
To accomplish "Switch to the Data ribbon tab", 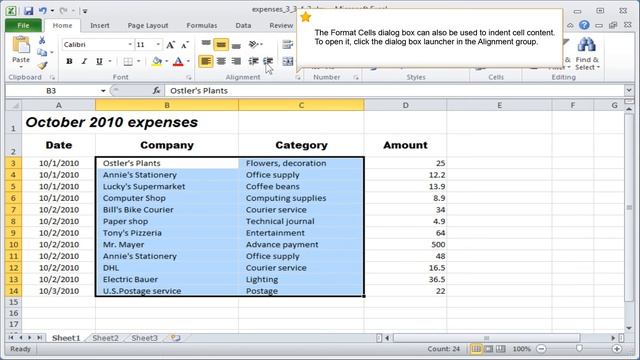I will (x=243, y=25).
